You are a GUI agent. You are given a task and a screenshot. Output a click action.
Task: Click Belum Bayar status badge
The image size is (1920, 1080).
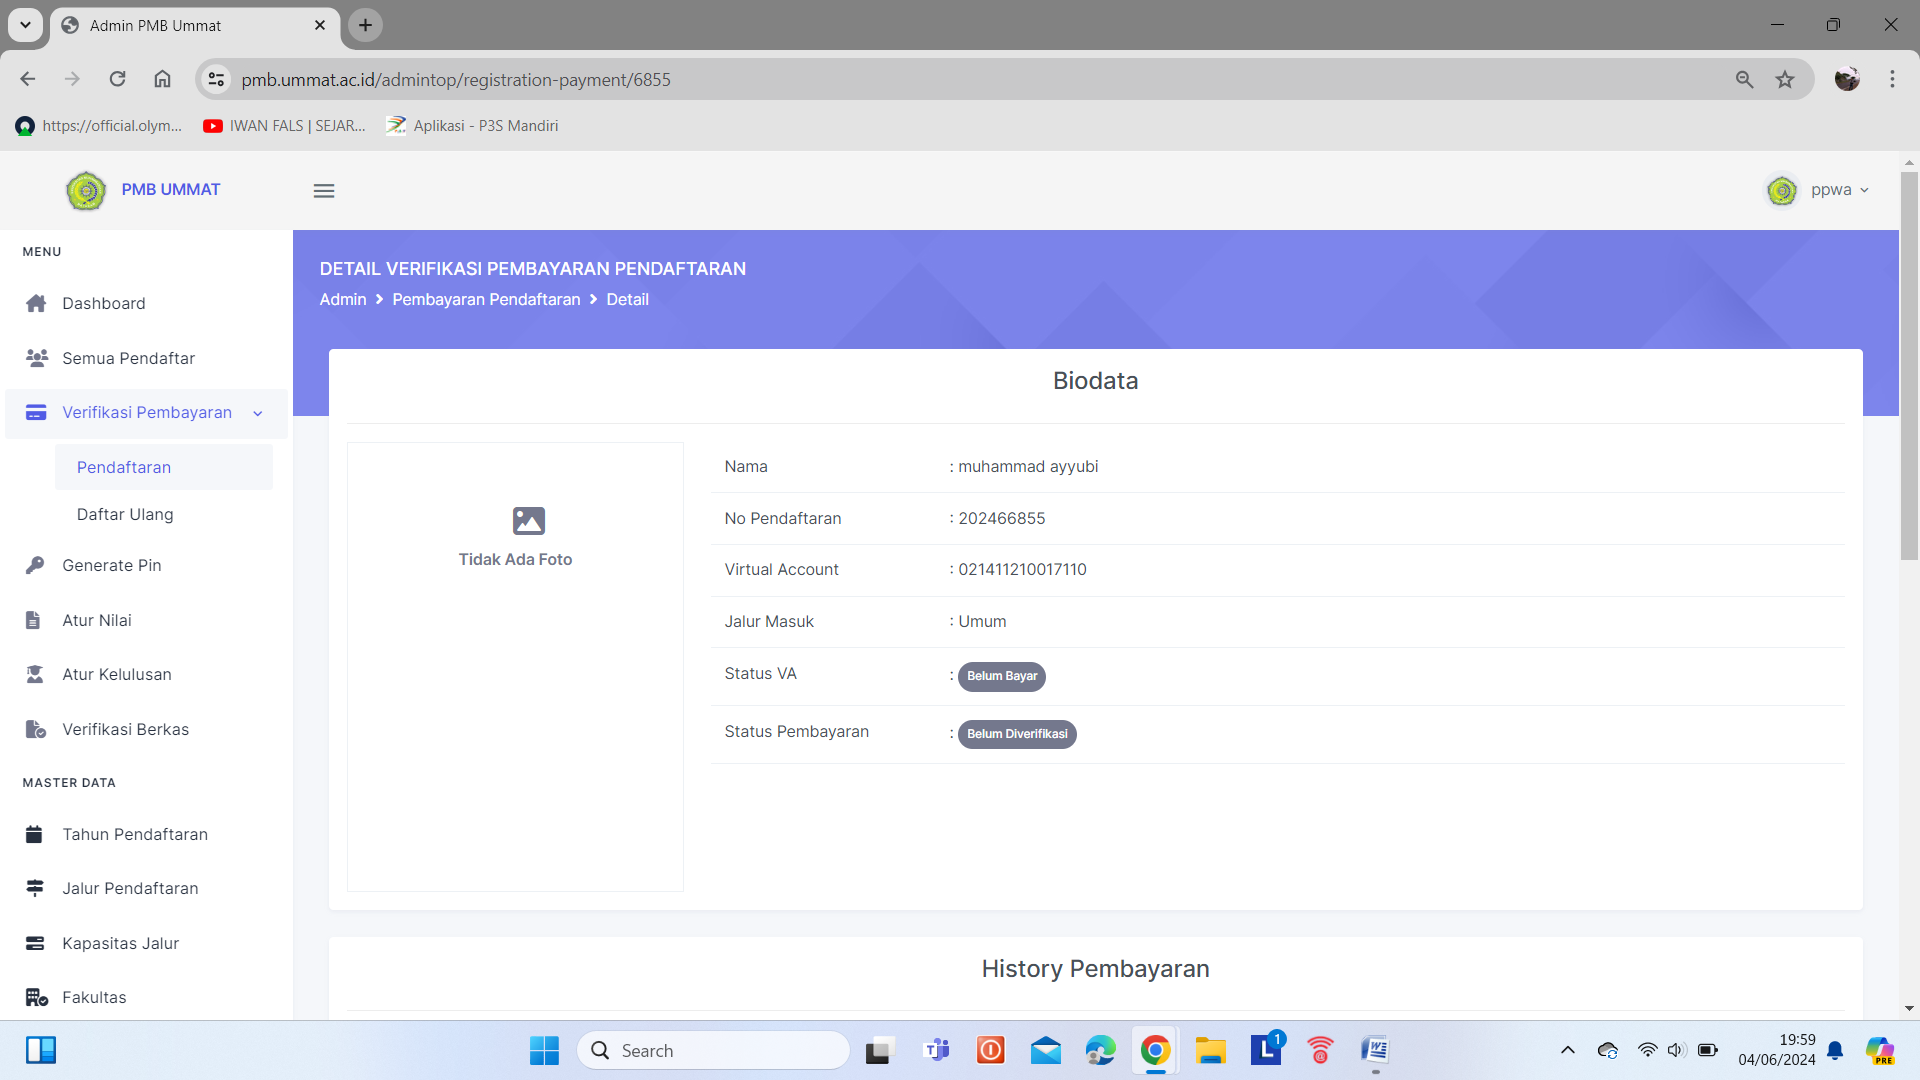(1001, 676)
